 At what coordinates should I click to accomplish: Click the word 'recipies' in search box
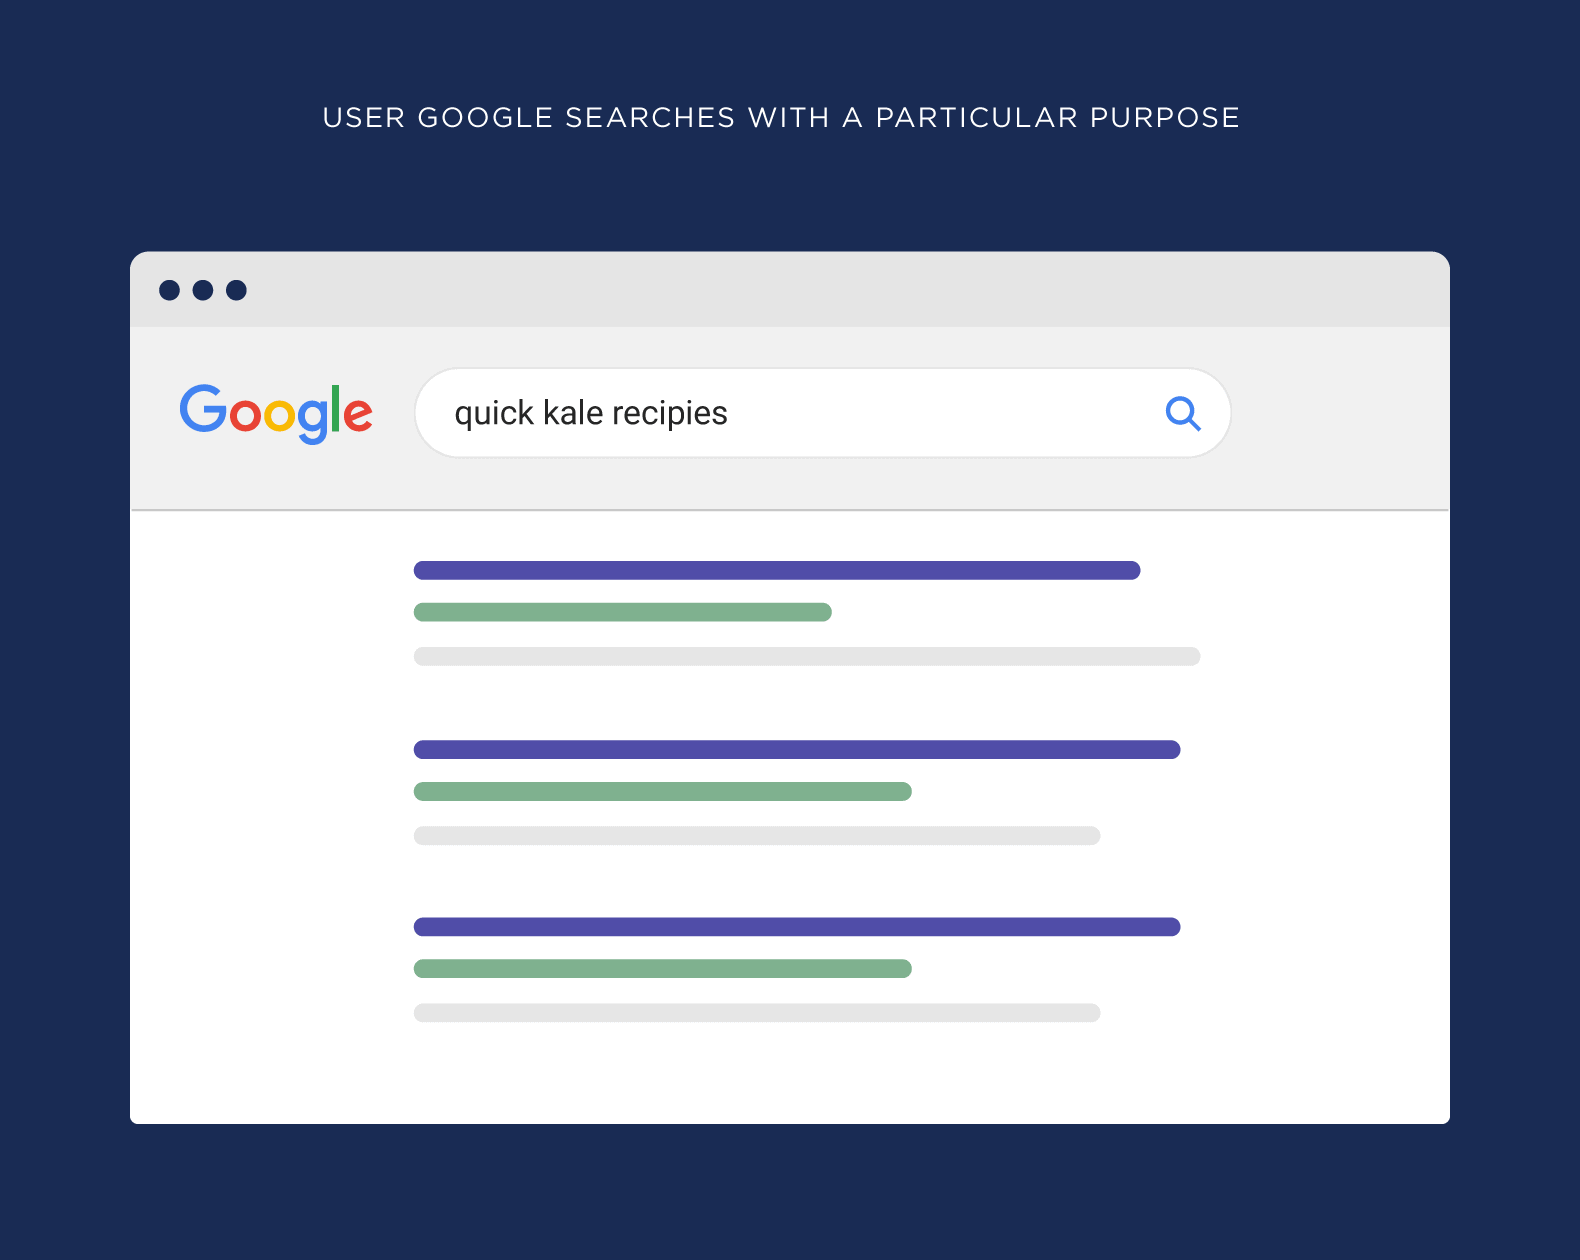tap(670, 414)
